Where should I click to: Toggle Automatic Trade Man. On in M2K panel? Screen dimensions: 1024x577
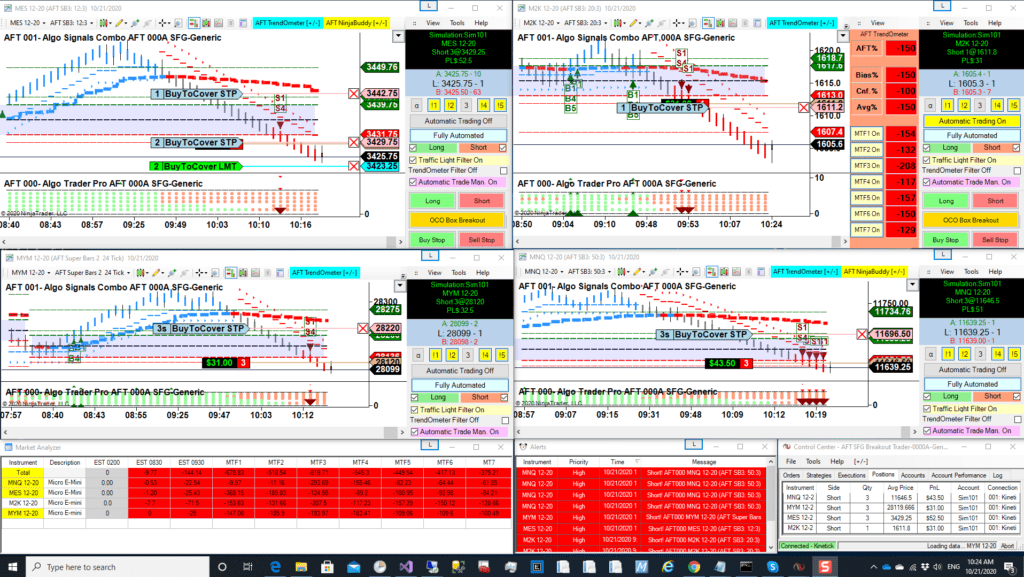(926, 182)
